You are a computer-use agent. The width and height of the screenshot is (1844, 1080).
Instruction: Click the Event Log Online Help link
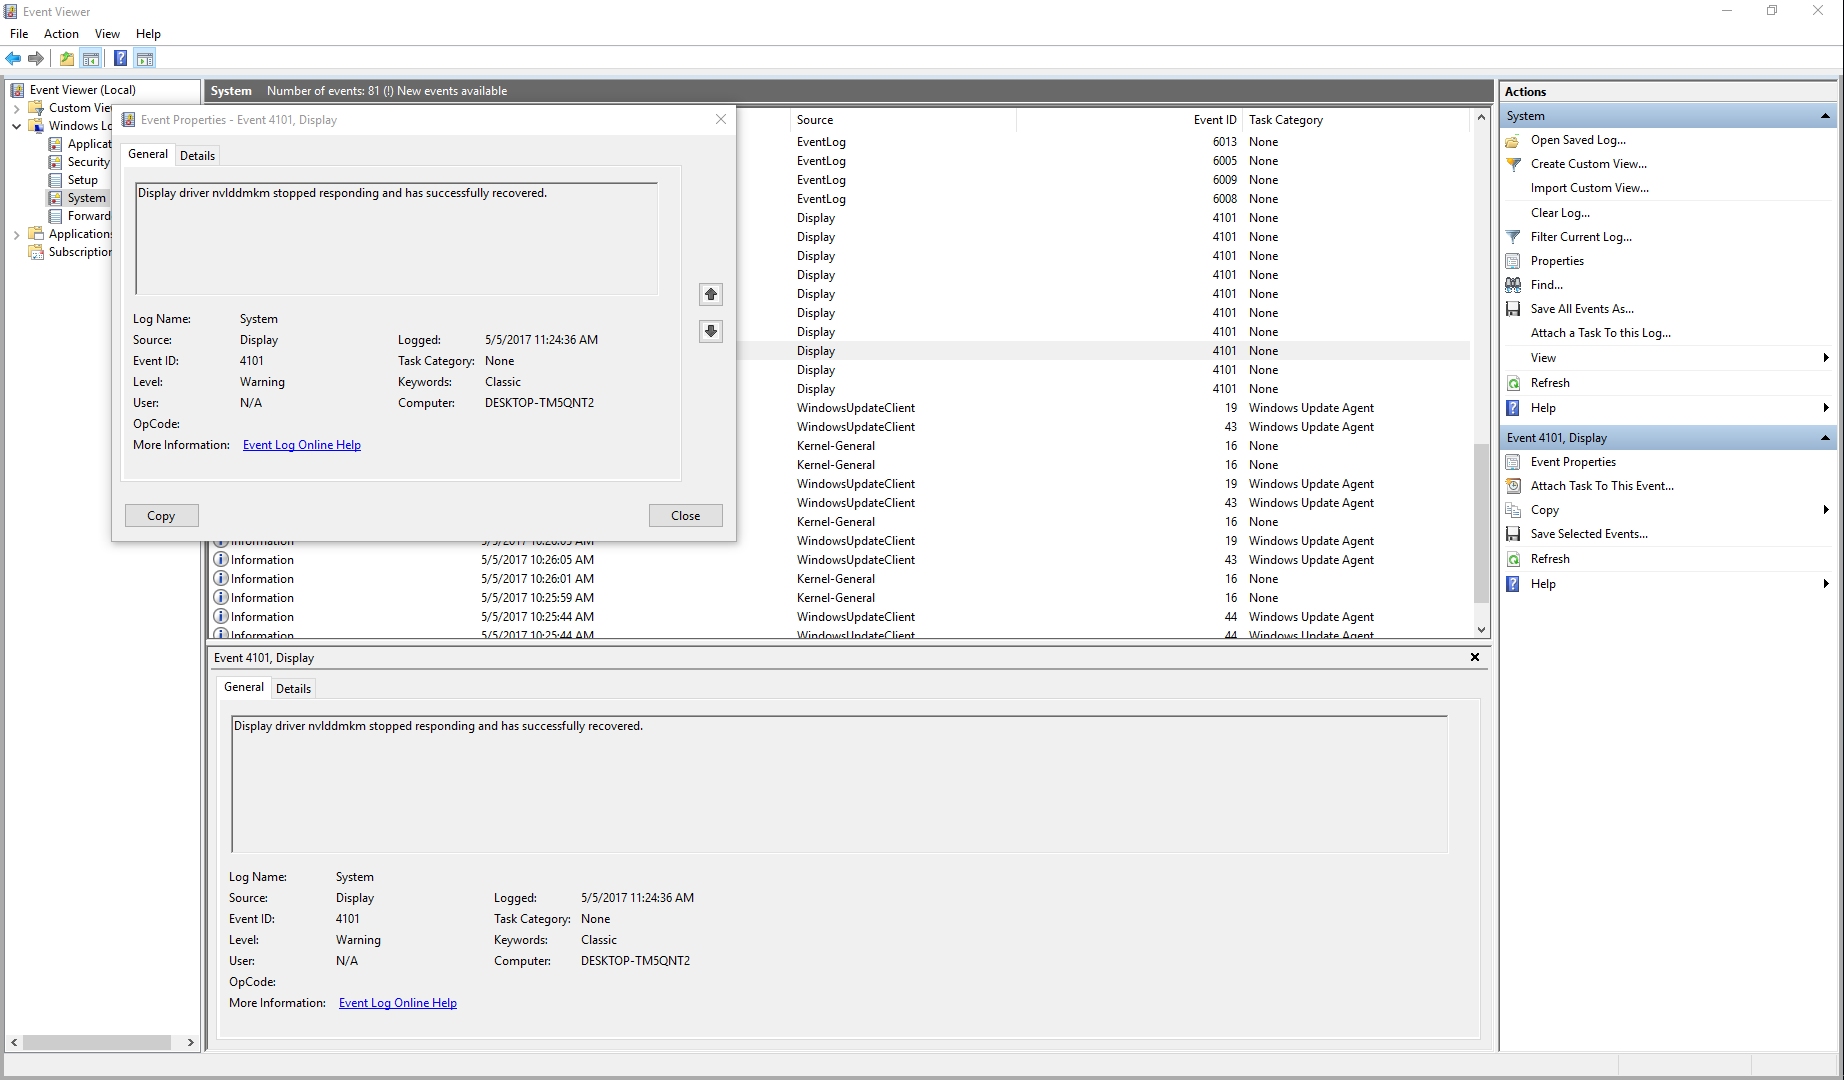coord(301,444)
